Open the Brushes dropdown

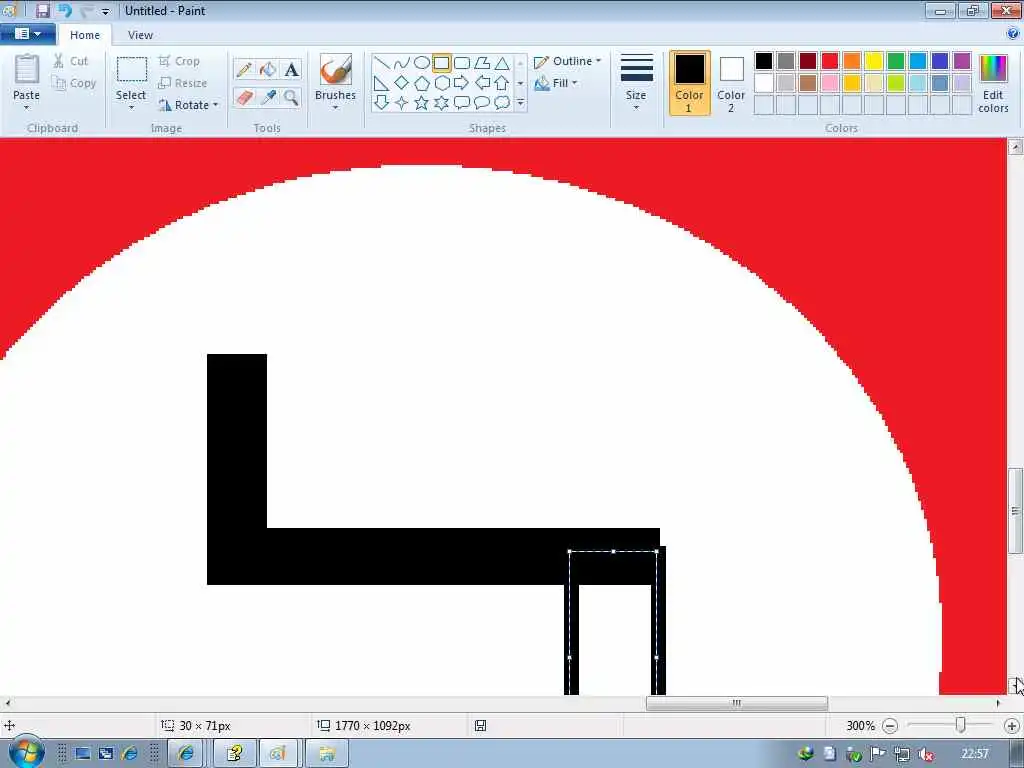coord(335,108)
